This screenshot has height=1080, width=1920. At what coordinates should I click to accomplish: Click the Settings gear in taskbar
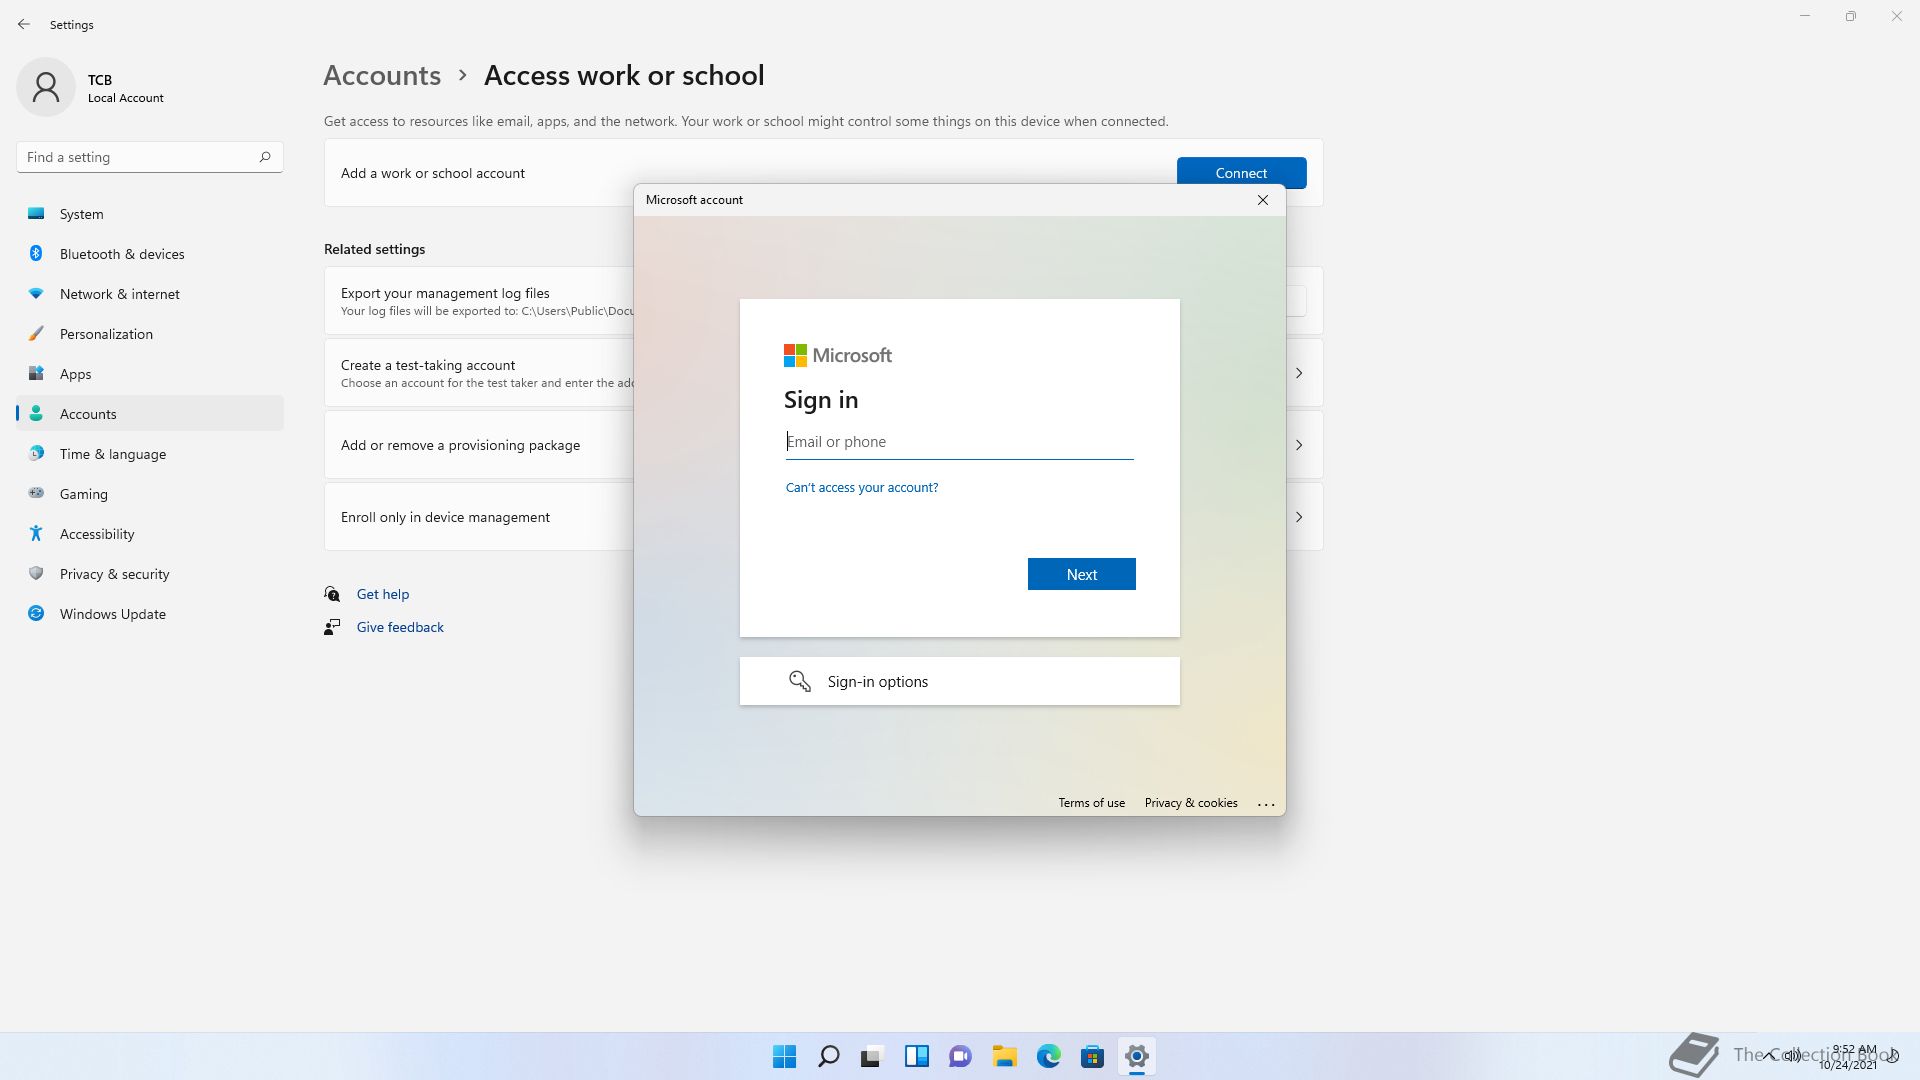[x=1137, y=1056]
